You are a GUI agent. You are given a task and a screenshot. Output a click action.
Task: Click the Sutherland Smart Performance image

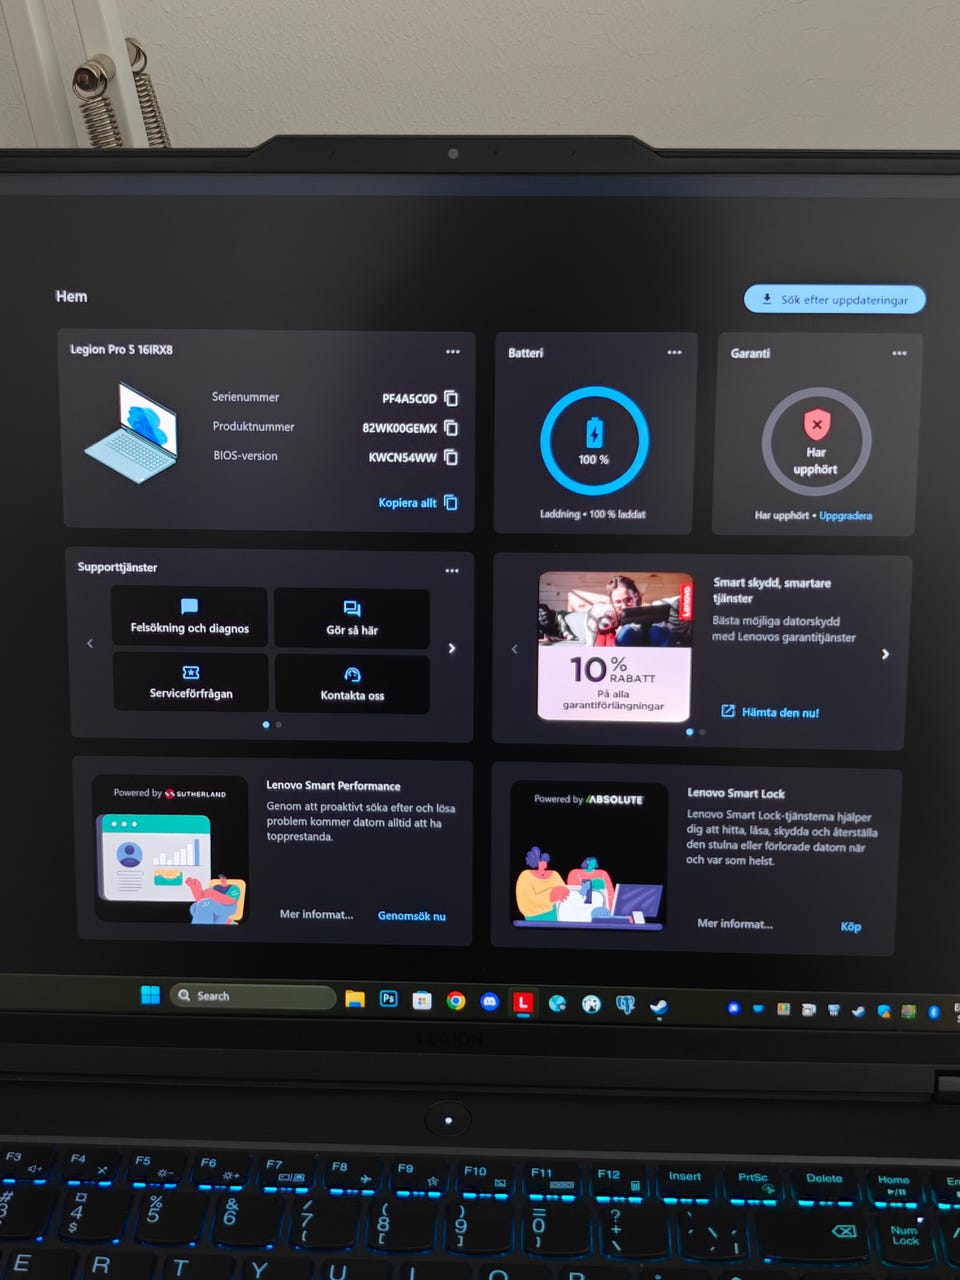click(x=170, y=849)
